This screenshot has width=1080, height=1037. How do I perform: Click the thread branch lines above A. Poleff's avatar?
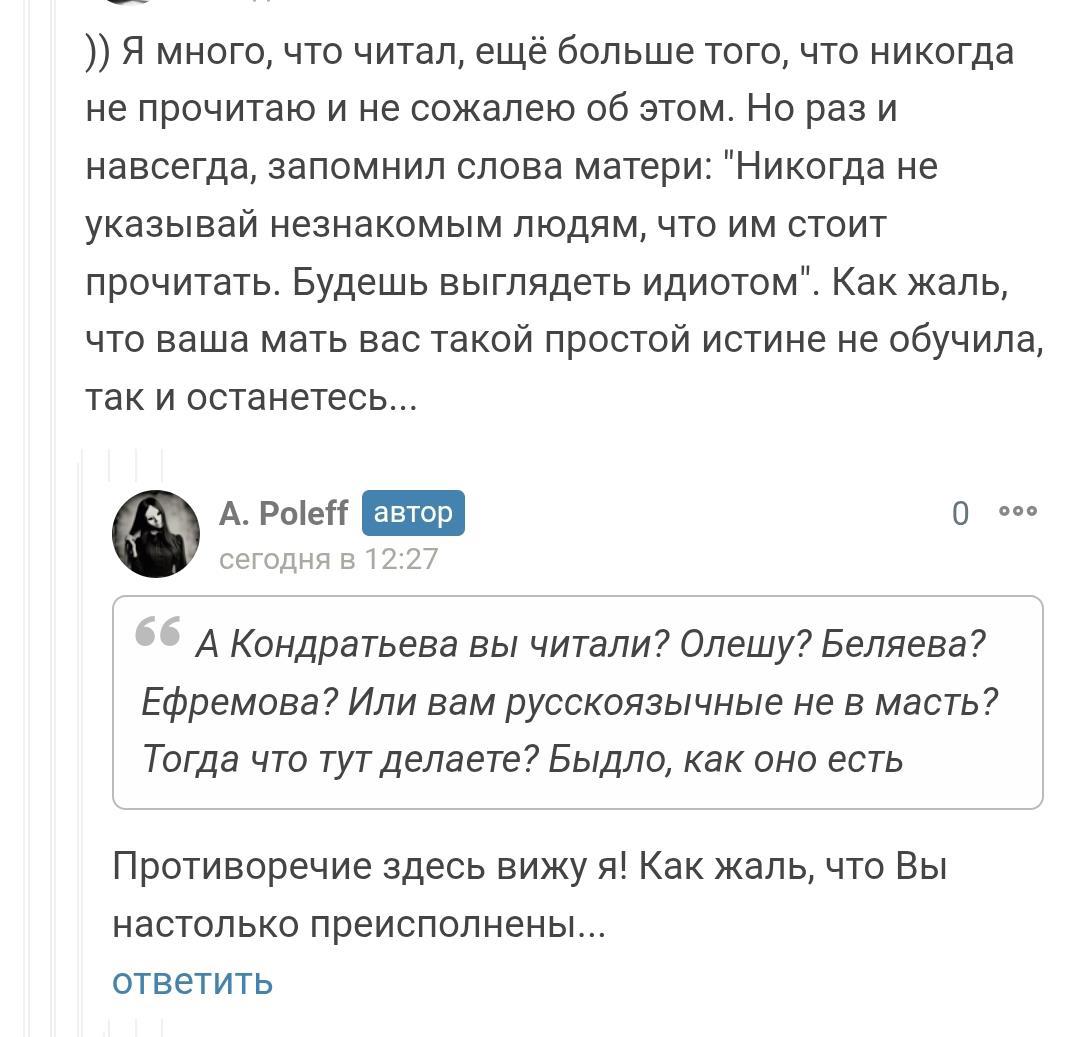pos(136,463)
